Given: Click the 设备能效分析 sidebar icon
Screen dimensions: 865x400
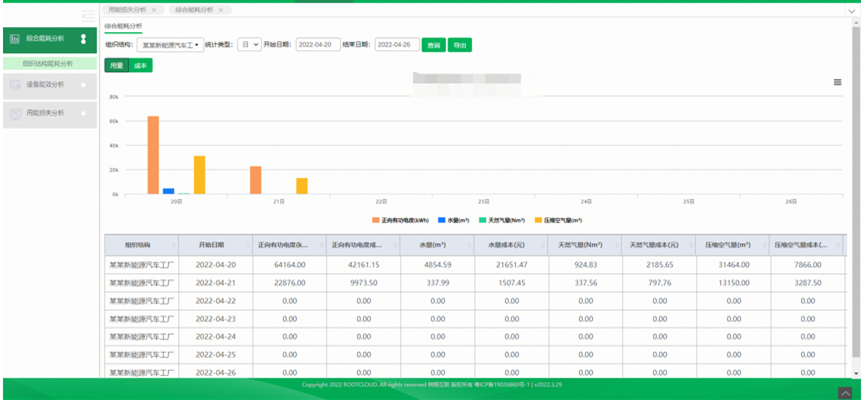Looking at the screenshot, I should 15,85.
